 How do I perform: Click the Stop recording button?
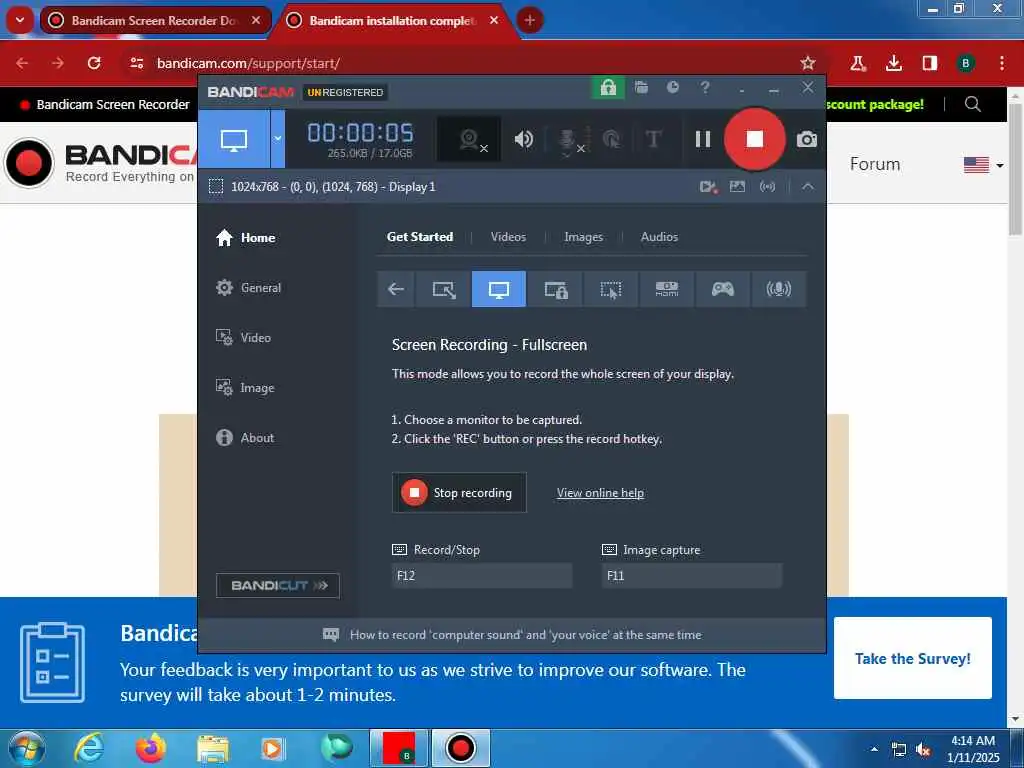459,493
